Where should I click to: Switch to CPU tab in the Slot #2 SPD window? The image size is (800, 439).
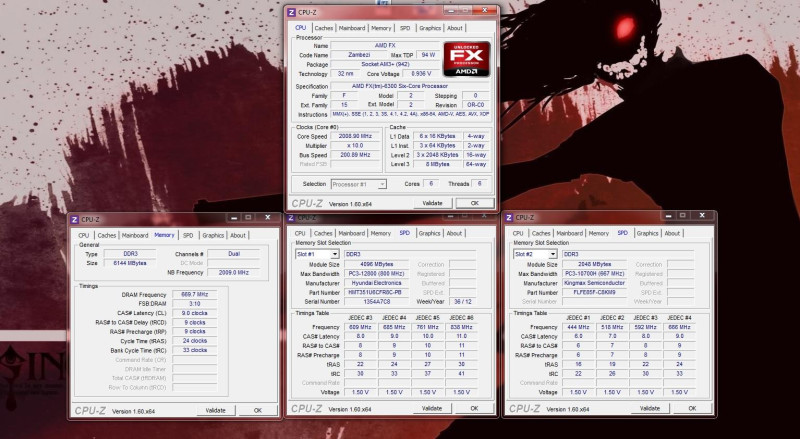pos(518,233)
